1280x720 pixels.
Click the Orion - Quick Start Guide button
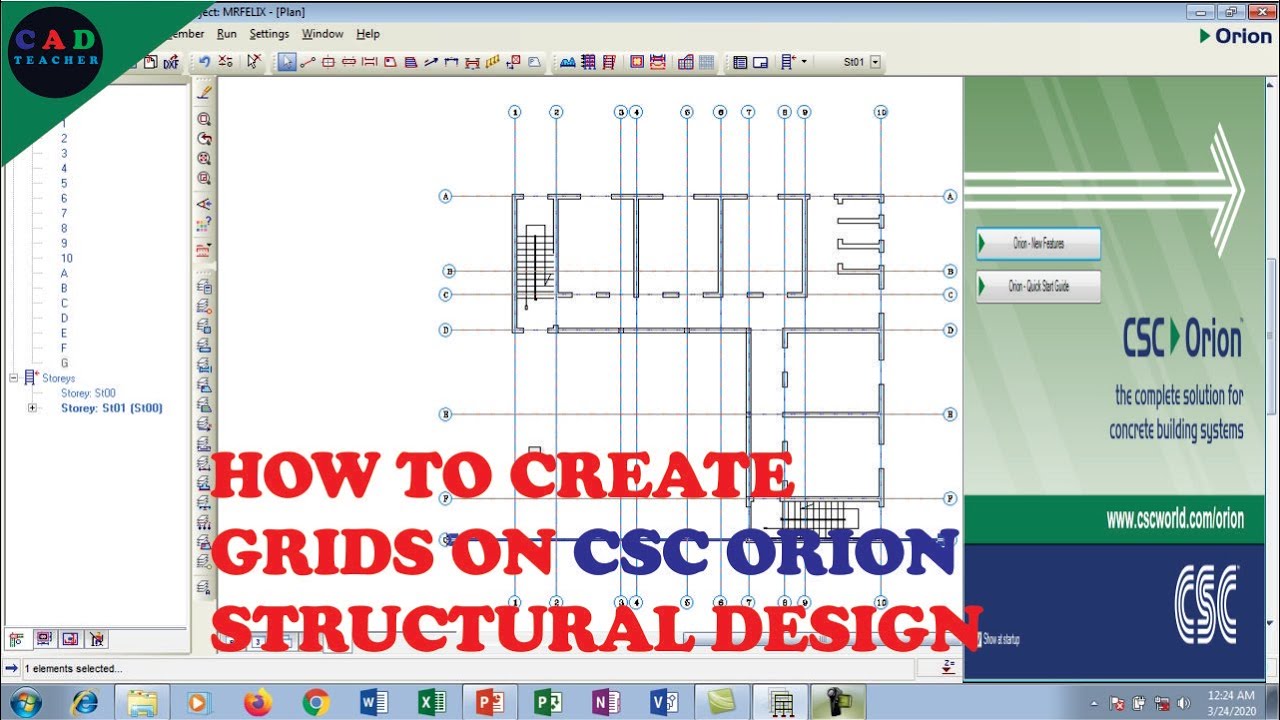pos(1039,287)
